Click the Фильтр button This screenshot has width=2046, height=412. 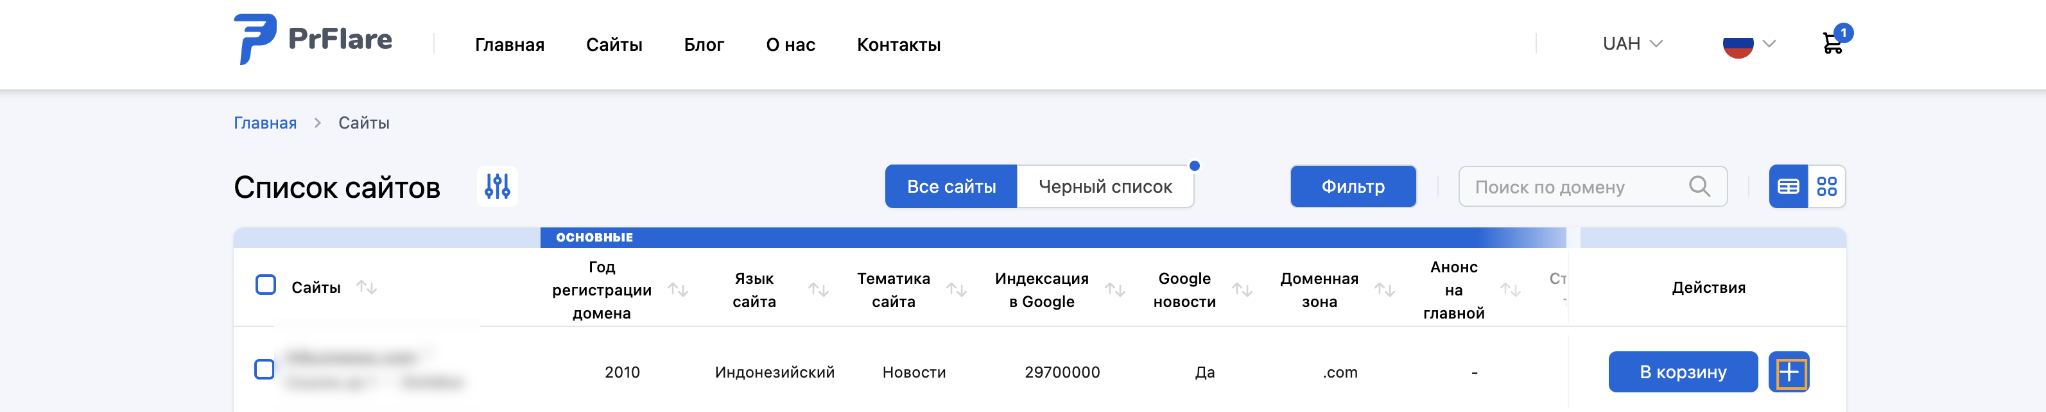pos(1353,187)
